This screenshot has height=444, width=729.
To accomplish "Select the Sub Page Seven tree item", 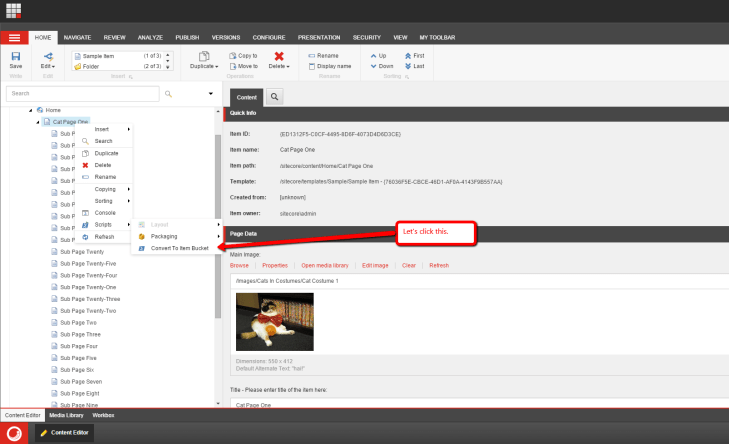I will pos(81,382).
